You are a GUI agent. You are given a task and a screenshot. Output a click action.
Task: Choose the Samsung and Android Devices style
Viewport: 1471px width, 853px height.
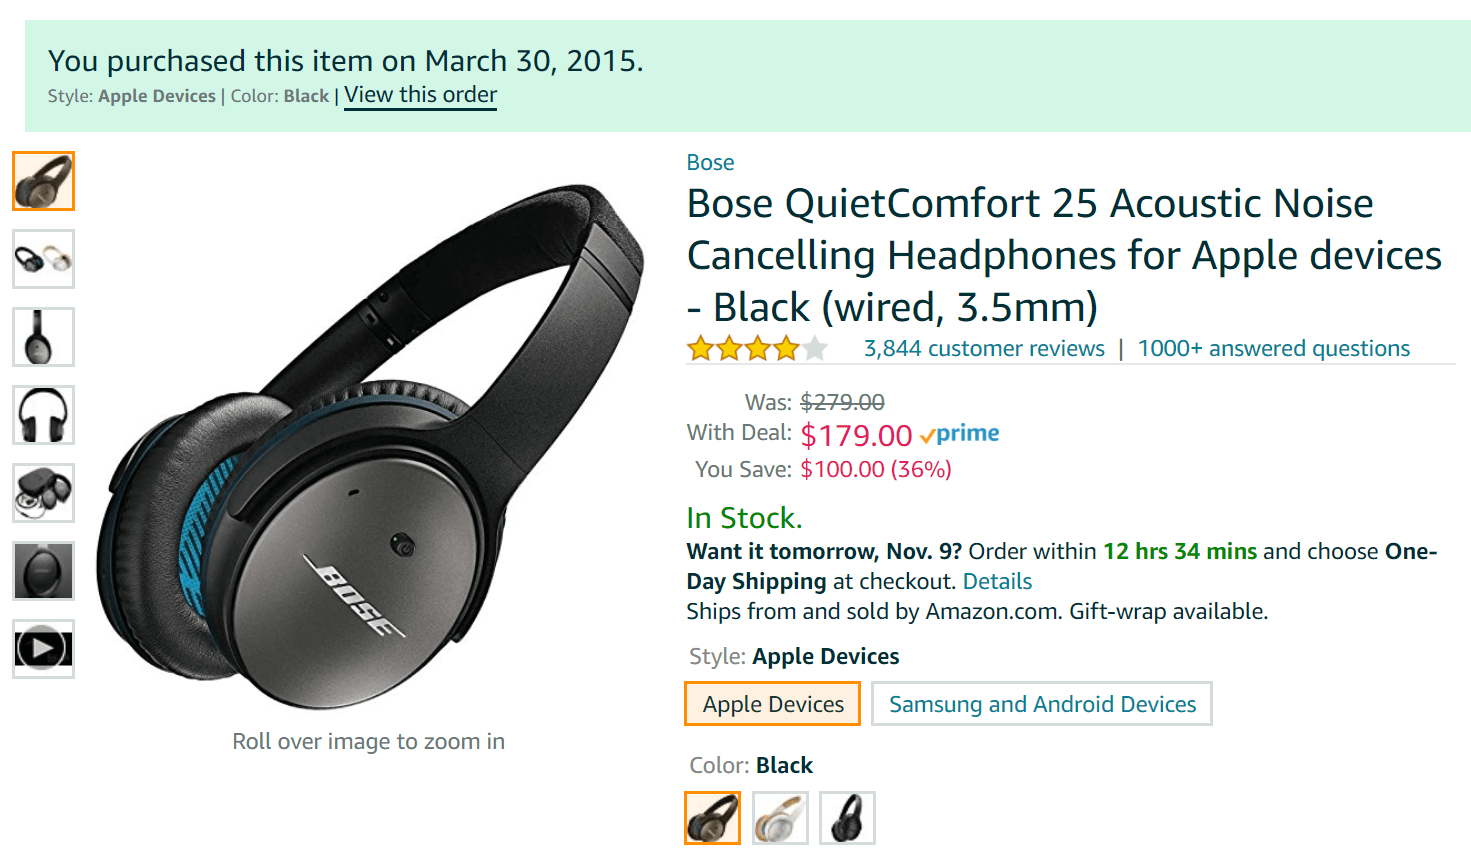(1041, 703)
